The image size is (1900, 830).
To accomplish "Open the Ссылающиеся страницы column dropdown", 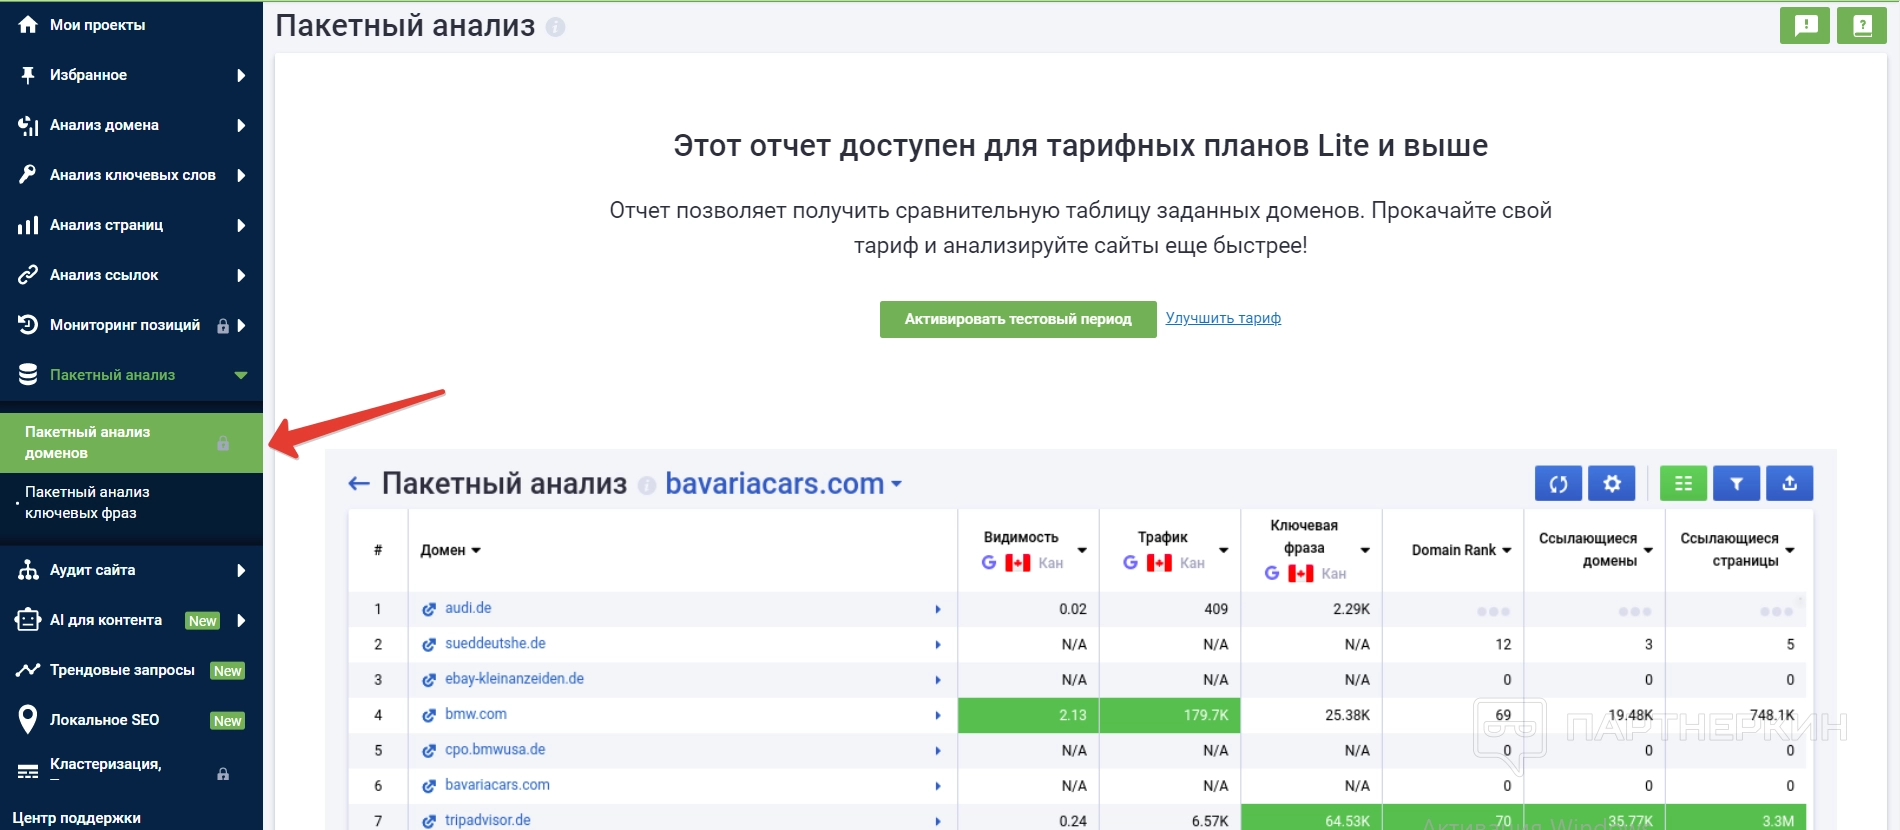I will click(1790, 550).
